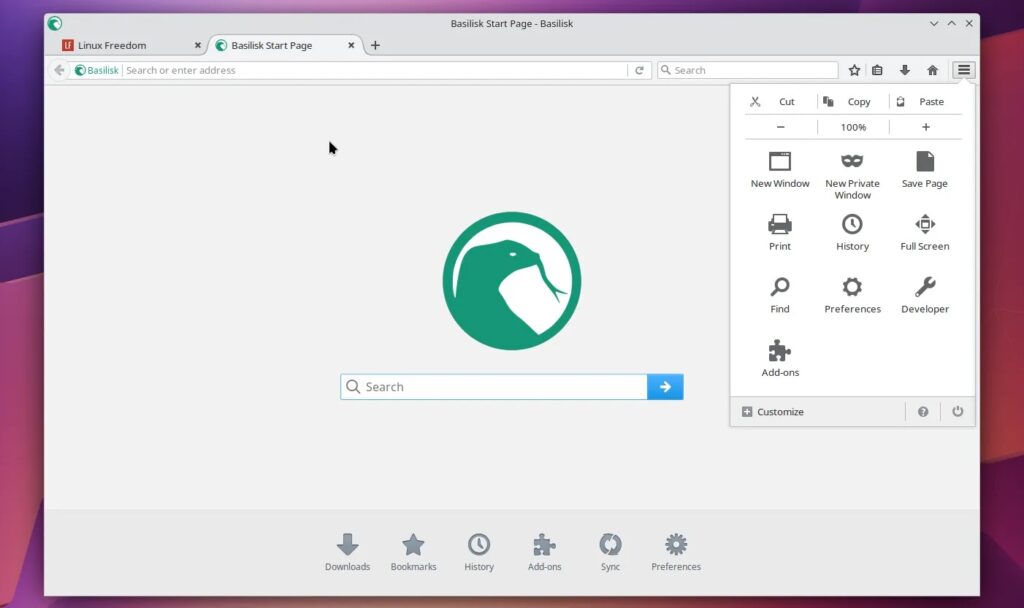The image size is (1024, 608).
Task: Click Customize at menu bottom
Action: (x=773, y=412)
